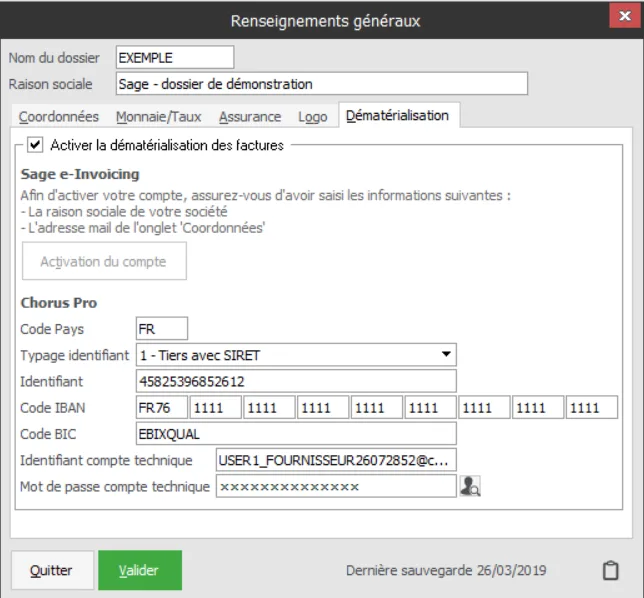Go to the Logo tab
Screen dimensions: 644x598
(x=313, y=117)
